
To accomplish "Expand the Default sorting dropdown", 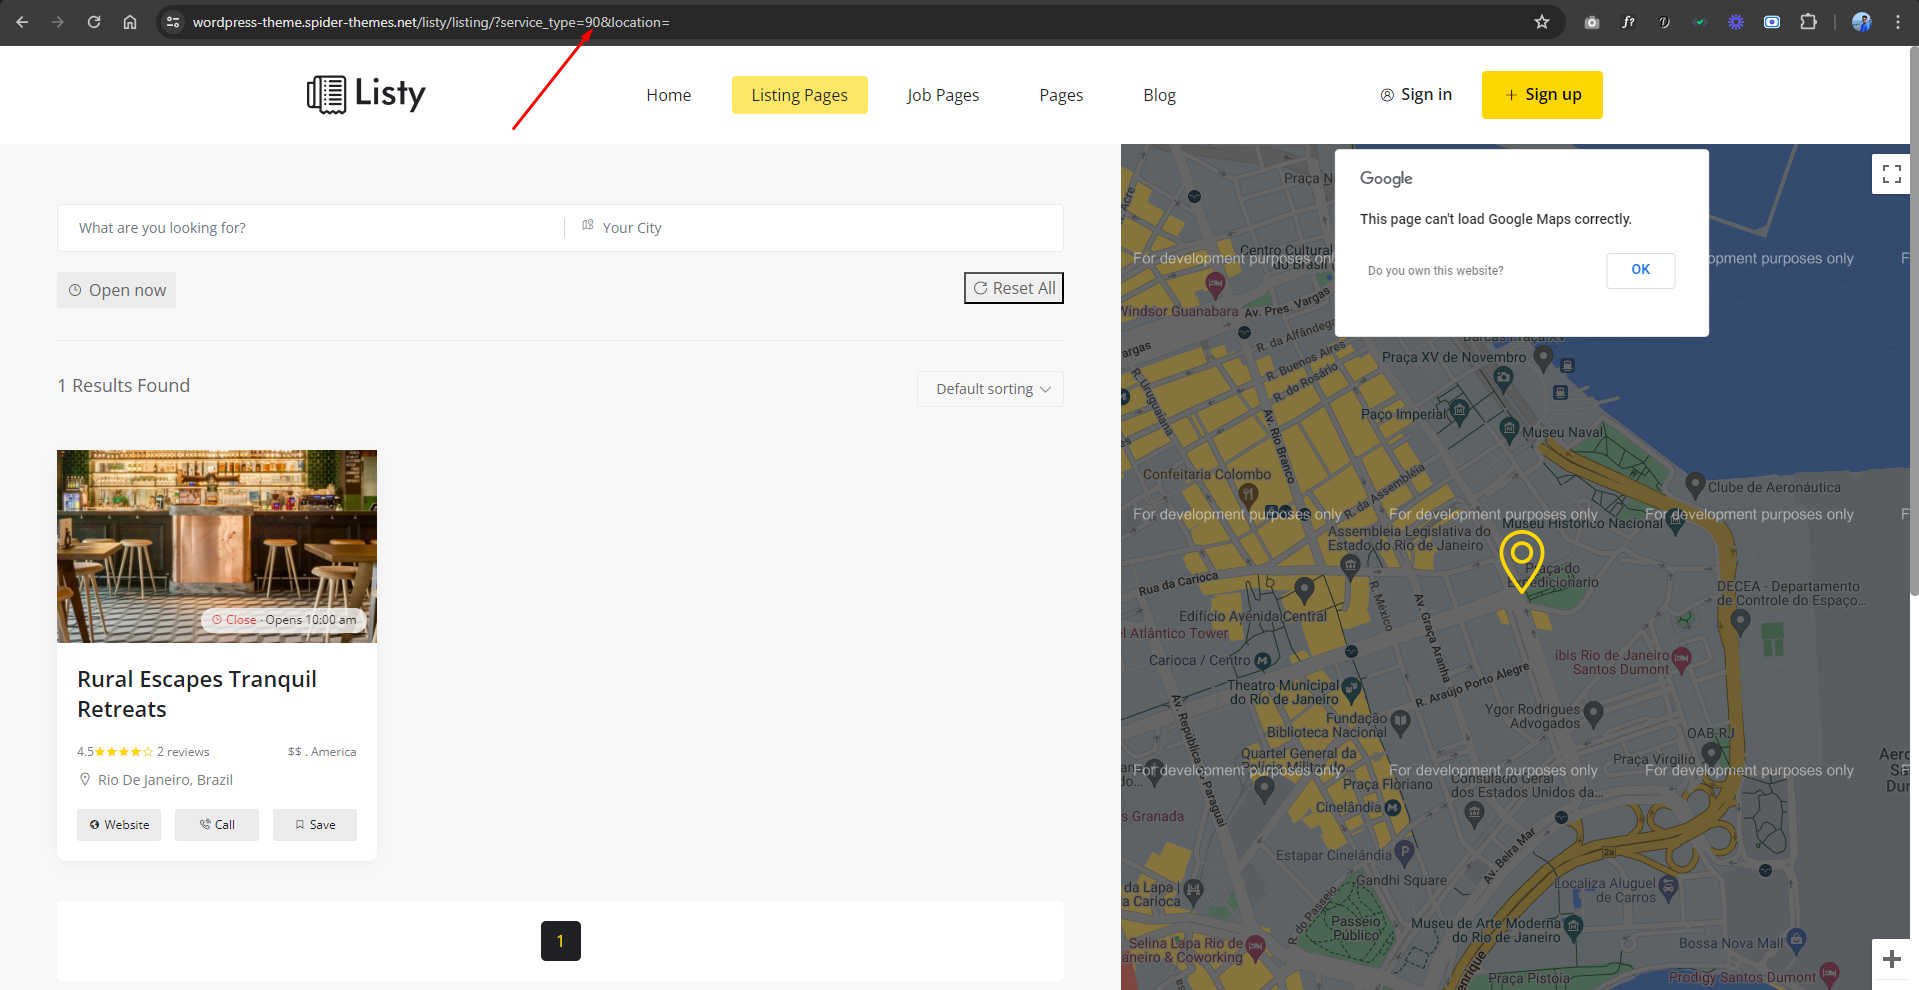I will click(x=990, y=389).
